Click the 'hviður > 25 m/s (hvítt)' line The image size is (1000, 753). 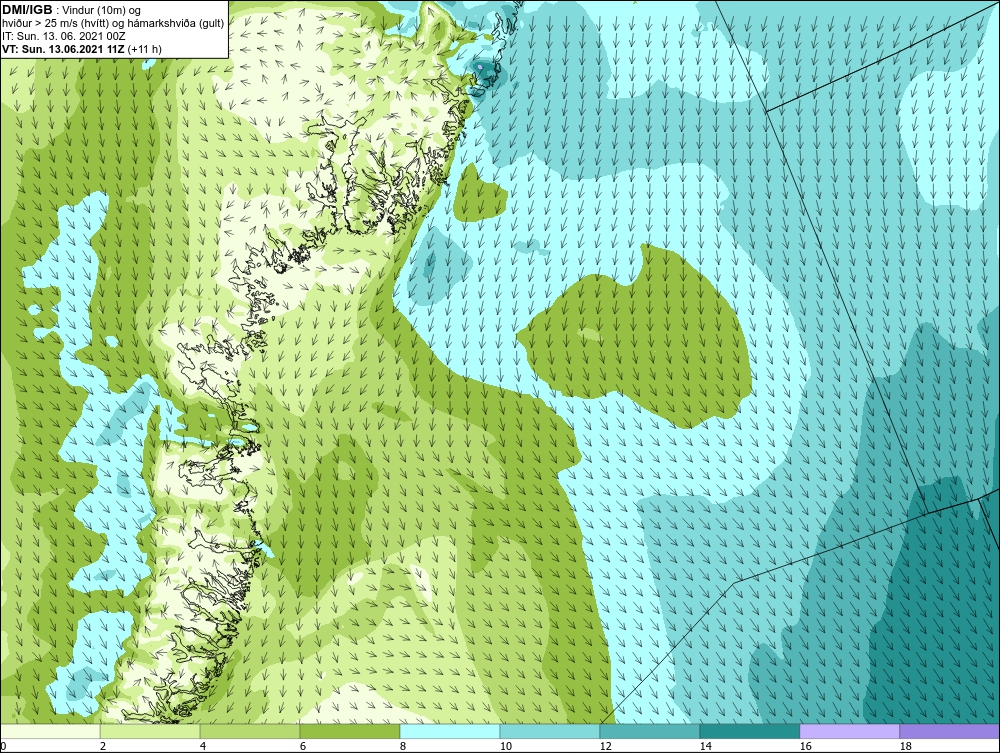[55, 24]
